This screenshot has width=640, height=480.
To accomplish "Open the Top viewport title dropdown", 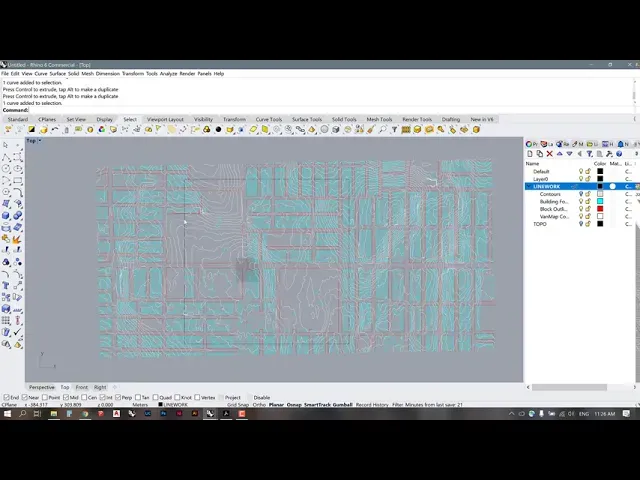I will pyautogui.click(x=32, y=141).
